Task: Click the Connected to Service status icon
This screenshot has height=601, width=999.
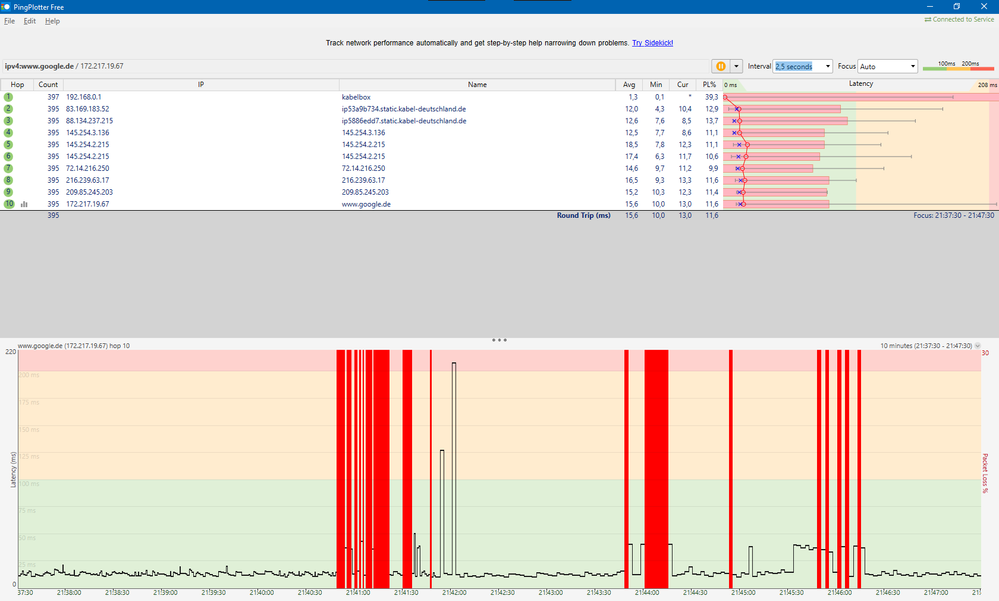Action: (x=928, y=20)
